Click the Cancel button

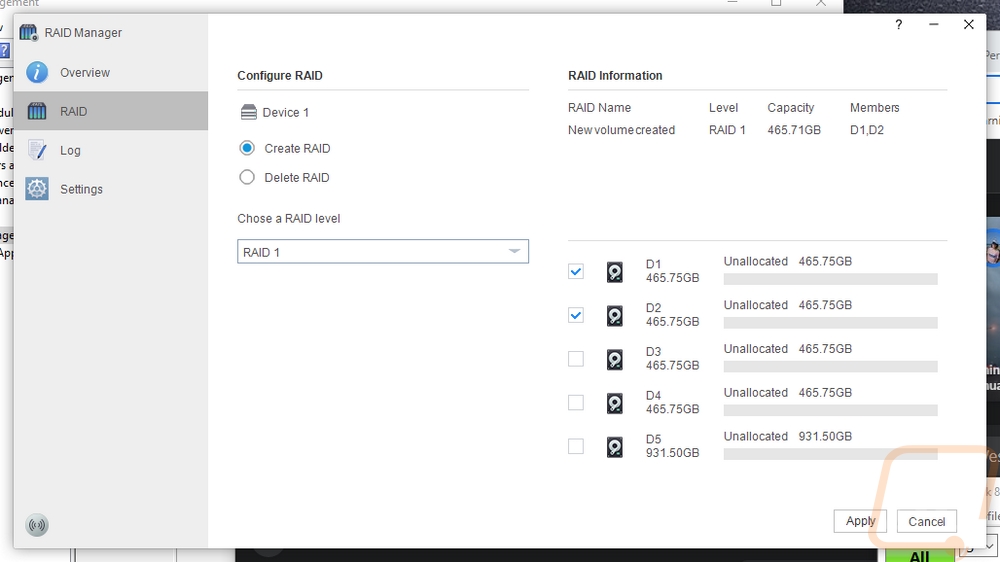(x=927, y=521)
